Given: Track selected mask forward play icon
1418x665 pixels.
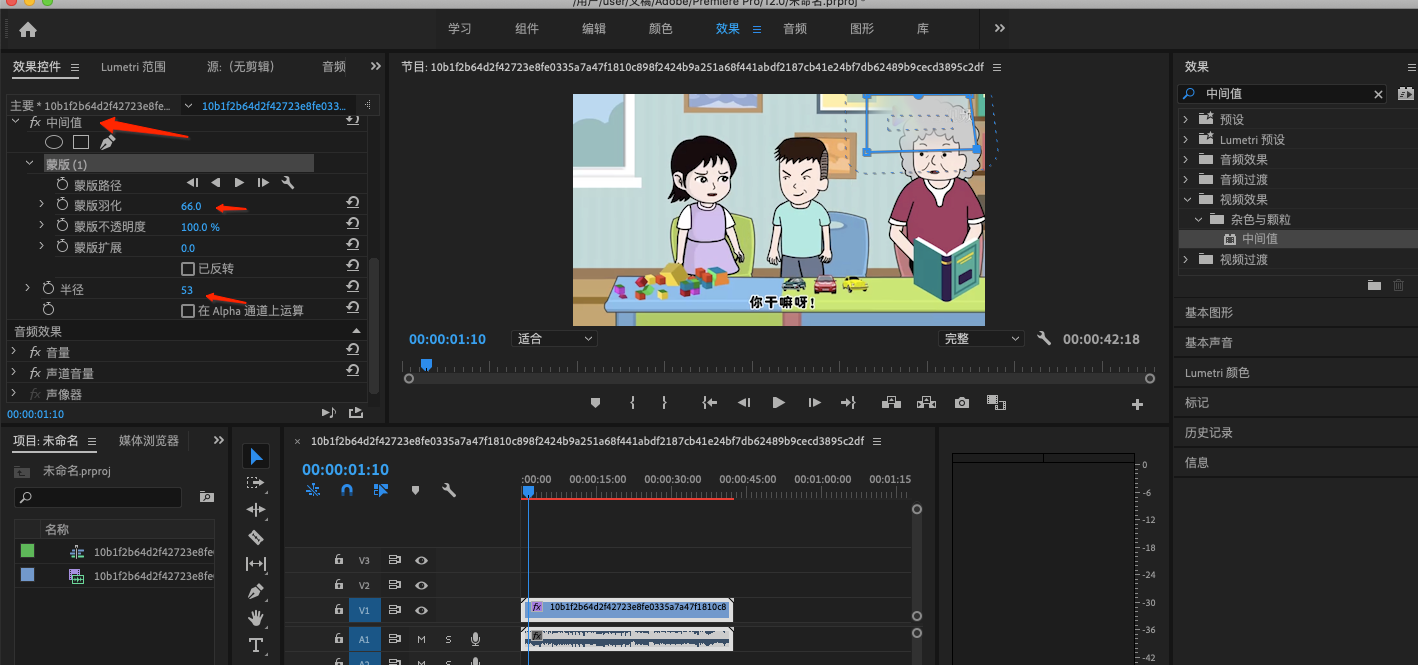Looking at the screenshot, I should coord(239,183).
